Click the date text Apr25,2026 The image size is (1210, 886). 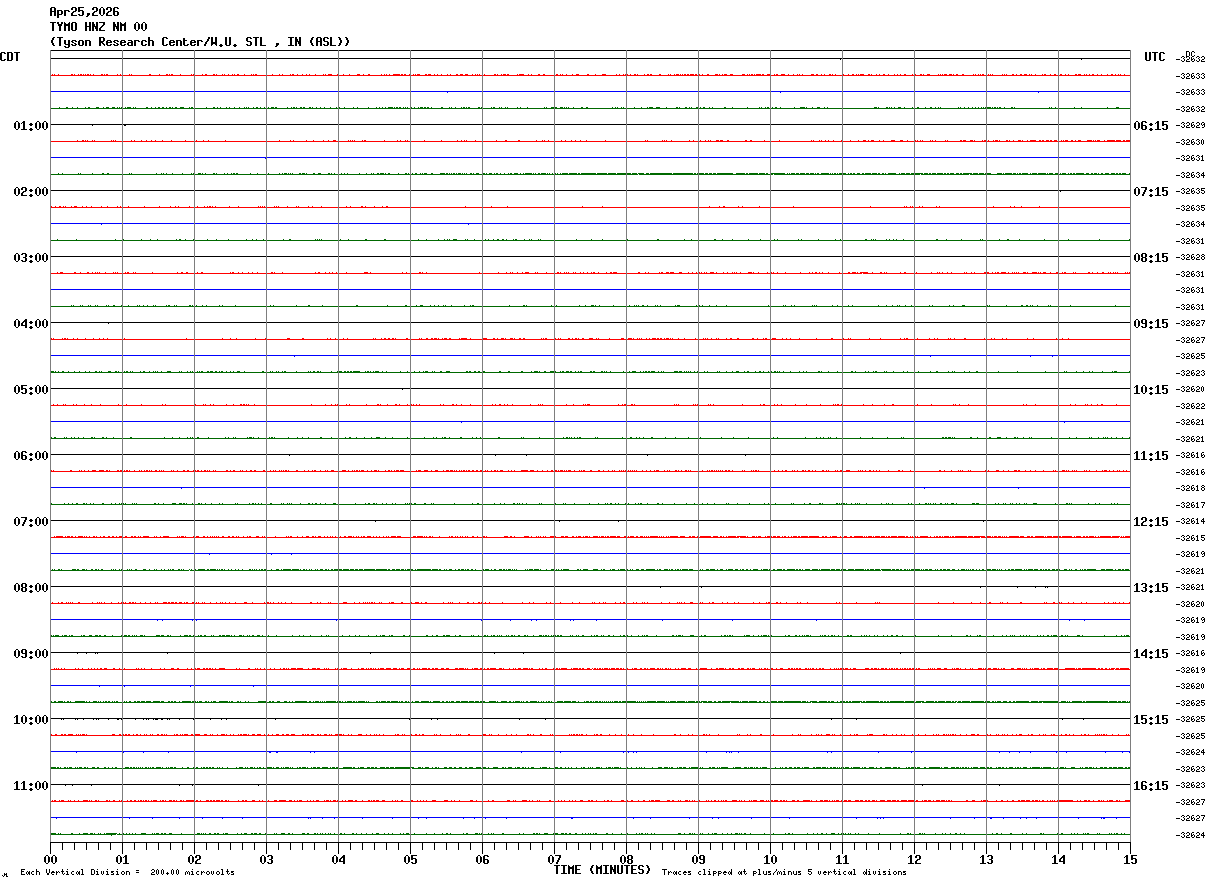pyautogui.click(x=84, y=12)
